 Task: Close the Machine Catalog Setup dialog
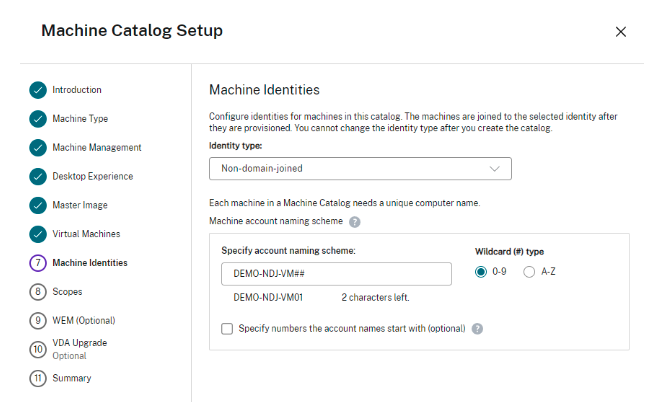[620, 32]
